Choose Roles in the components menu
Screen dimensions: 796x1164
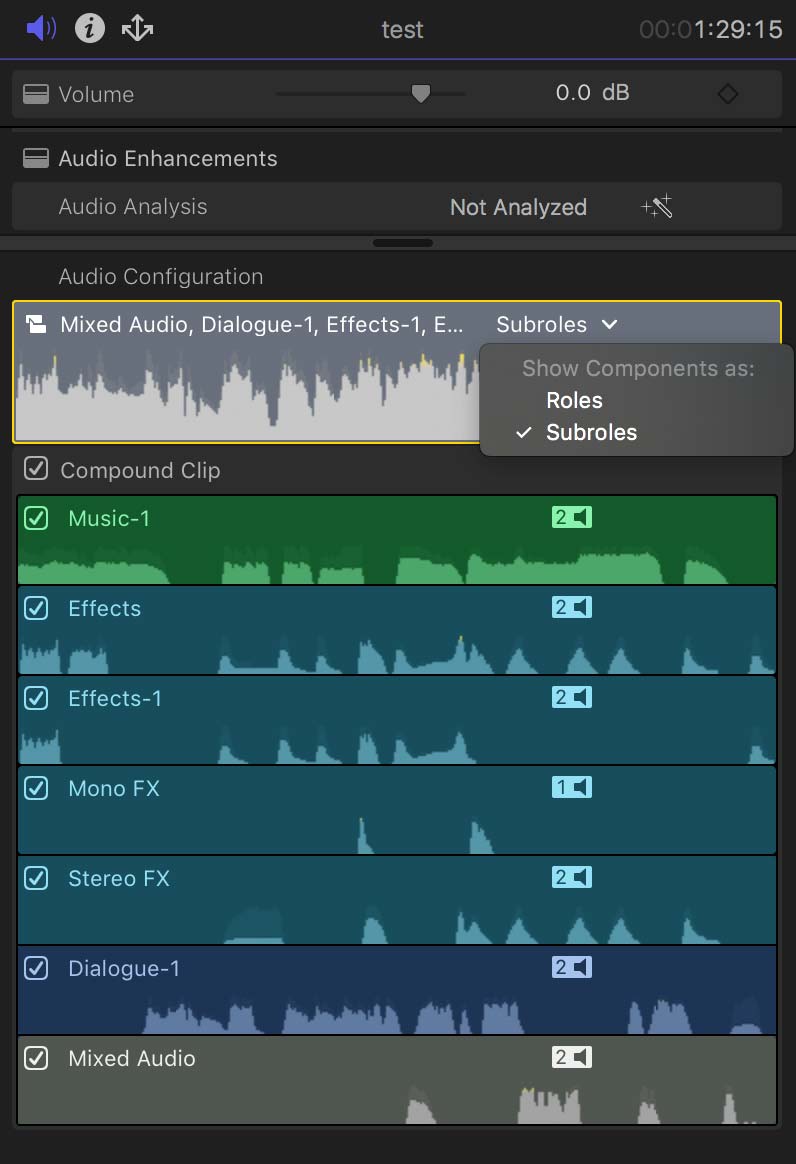574,400
